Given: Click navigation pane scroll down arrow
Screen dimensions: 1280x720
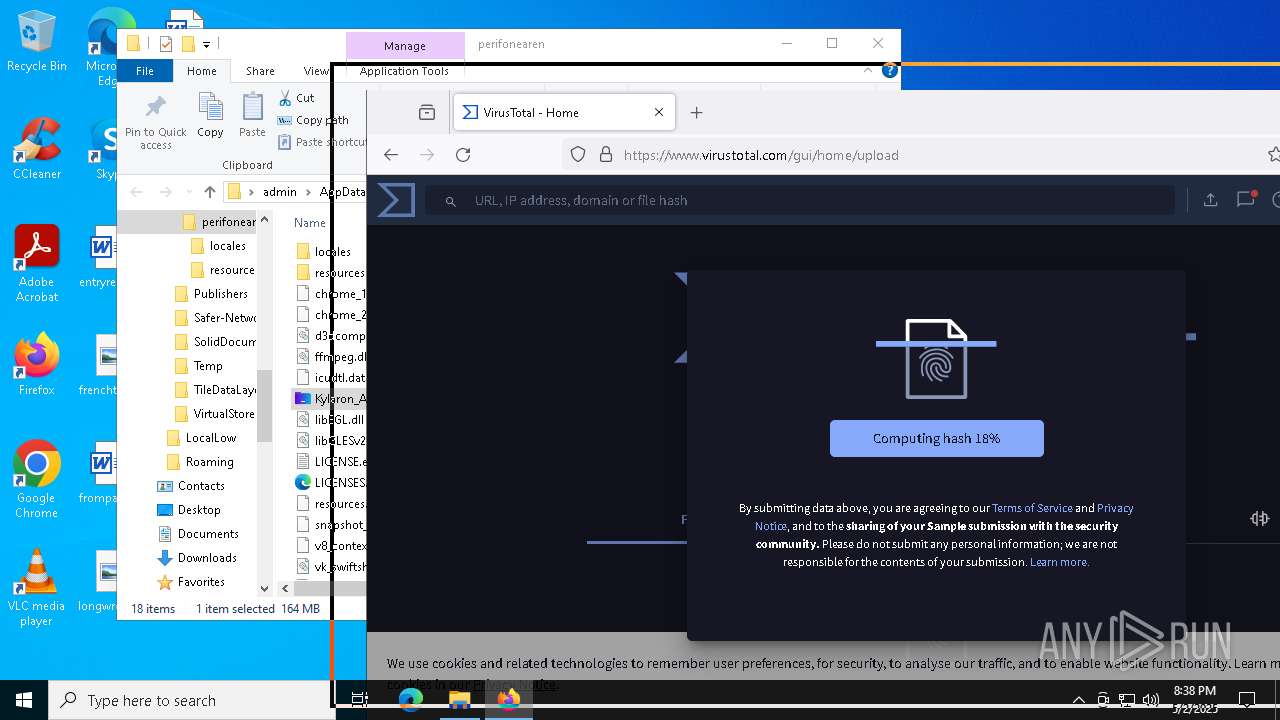Looking at the screenshot, I should [x=265, y=589].
